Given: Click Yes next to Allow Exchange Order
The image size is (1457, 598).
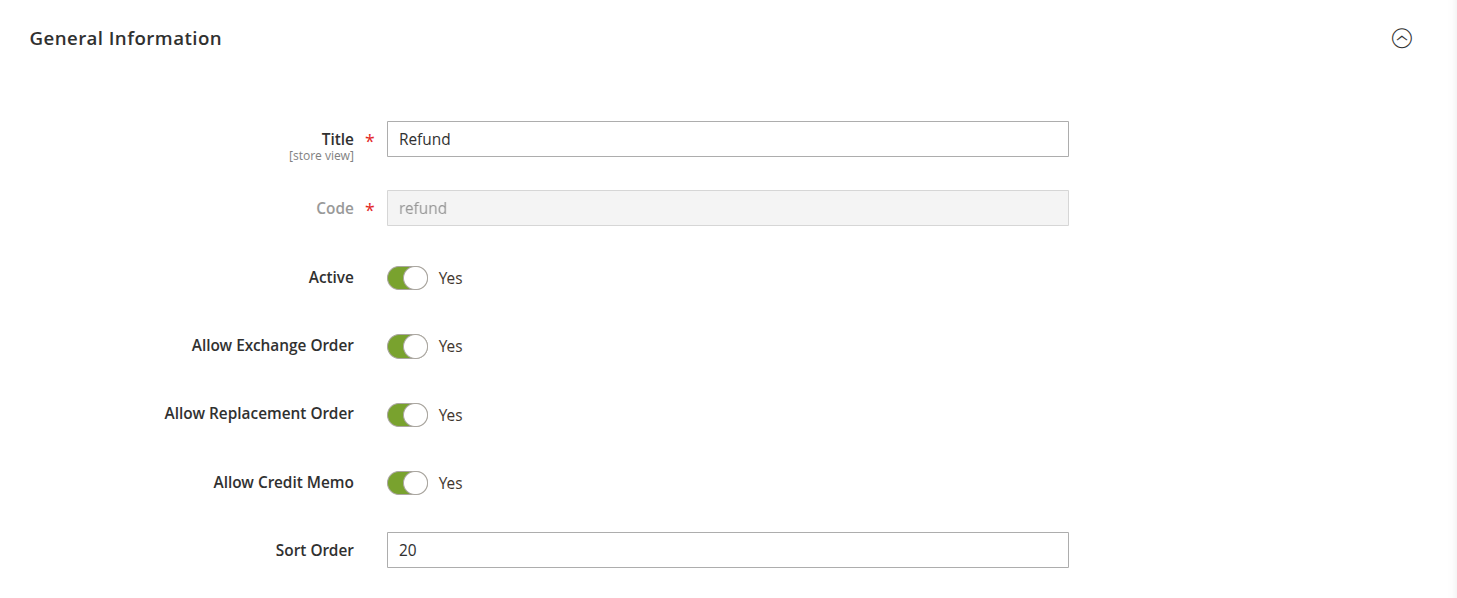Looking at the screenshot, I should [451, 346].
